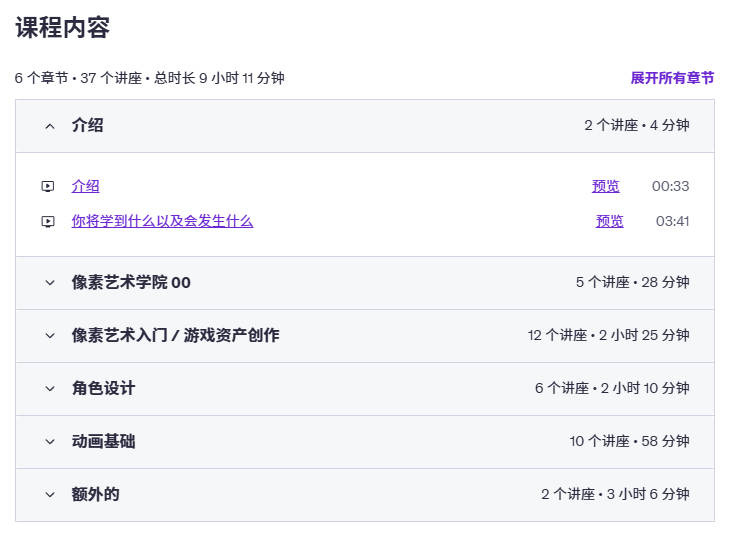Click video icon beside 介绍 lecture

[48, 186]
